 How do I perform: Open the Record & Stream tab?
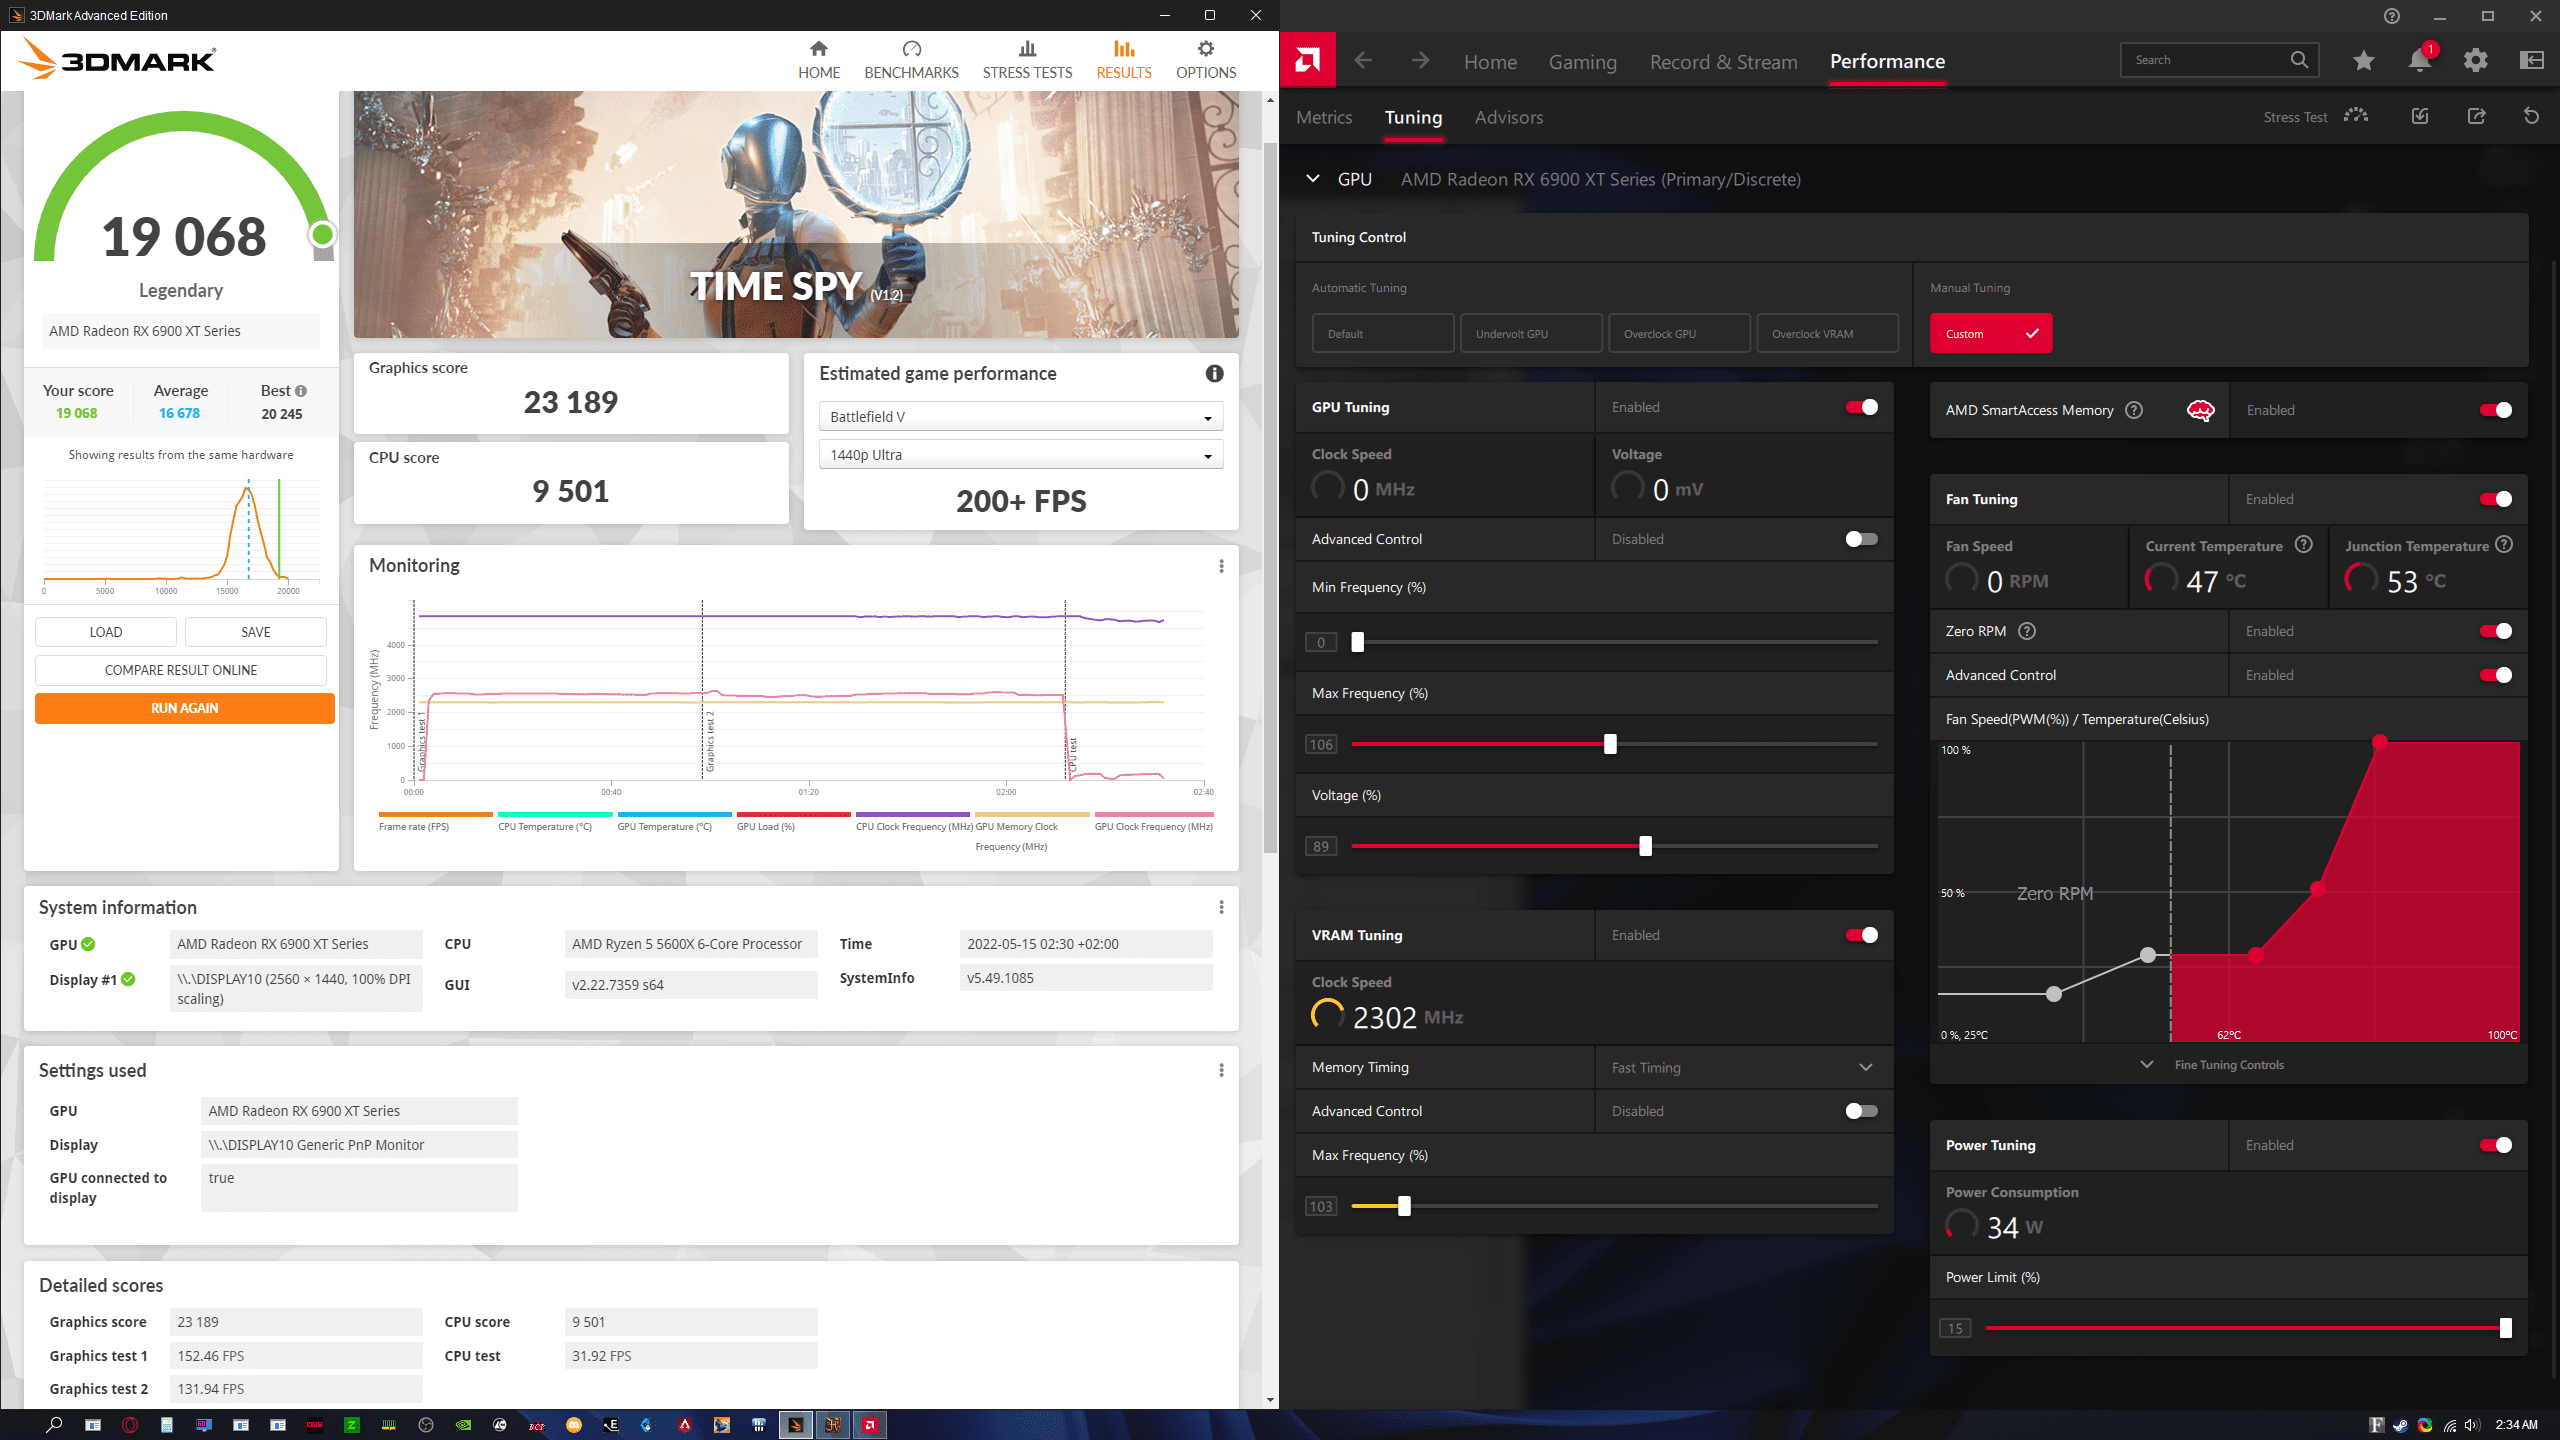(x=1723, y=62)
